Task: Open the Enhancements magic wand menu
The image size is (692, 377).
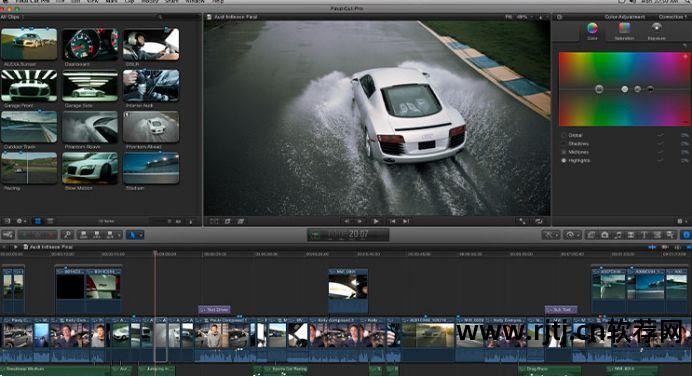Action: (x=551, y=235)
